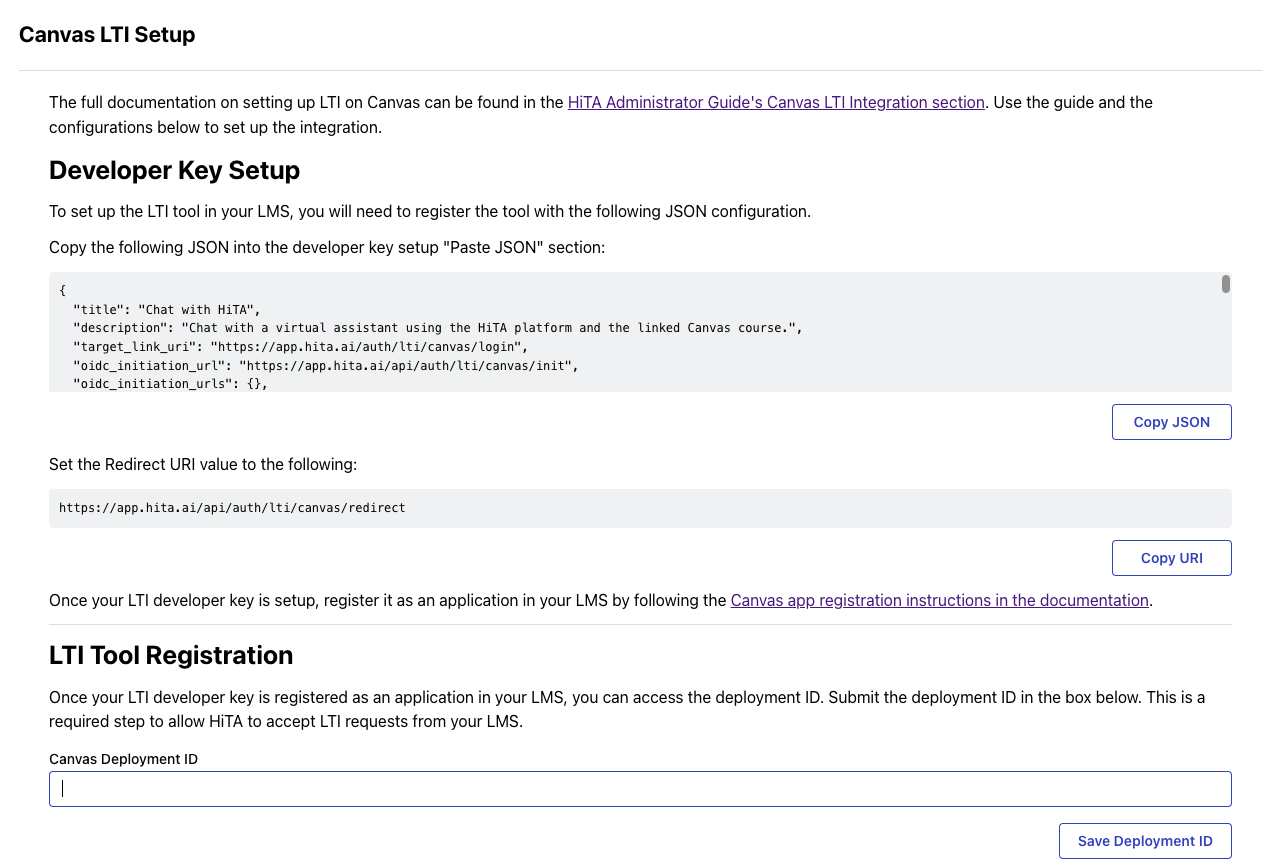Click the "oidc_initiation_url" JSON line

click(326, 365)
